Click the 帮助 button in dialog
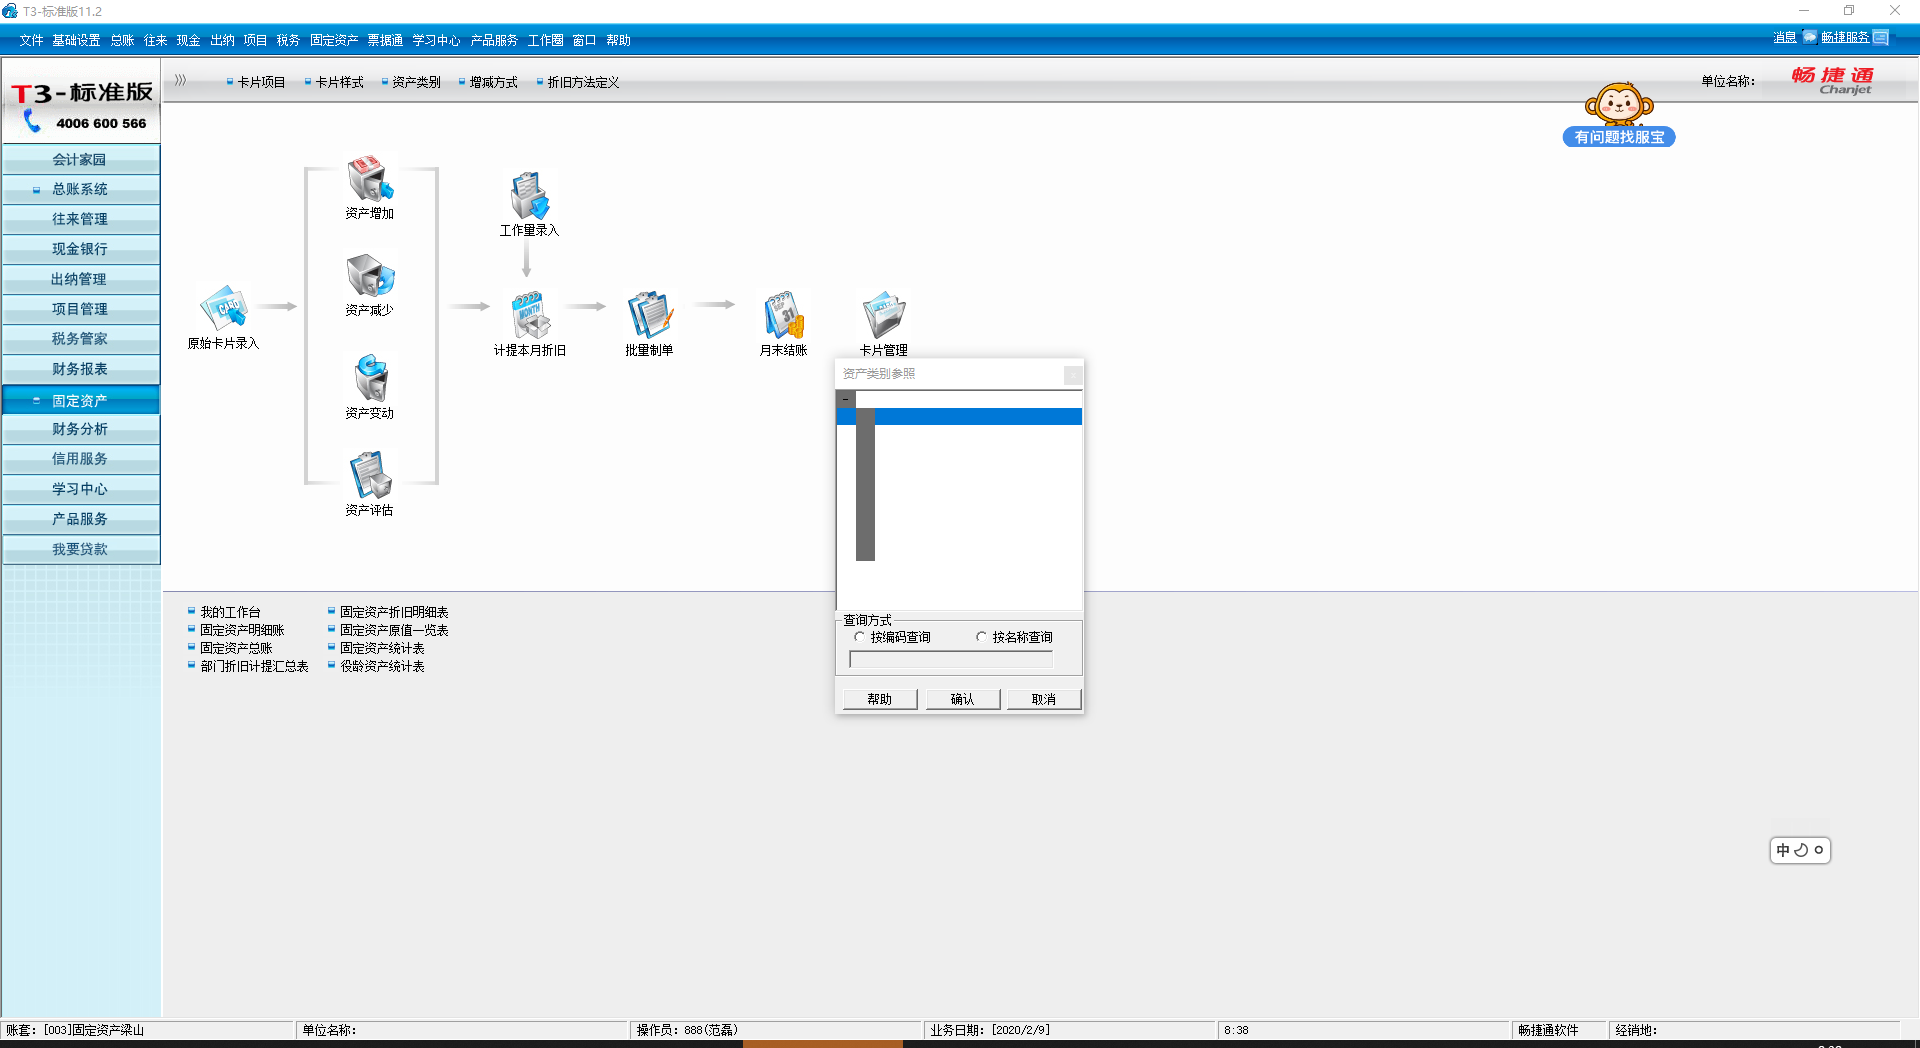The image size is (1920, 1048). tap(880, 699)
